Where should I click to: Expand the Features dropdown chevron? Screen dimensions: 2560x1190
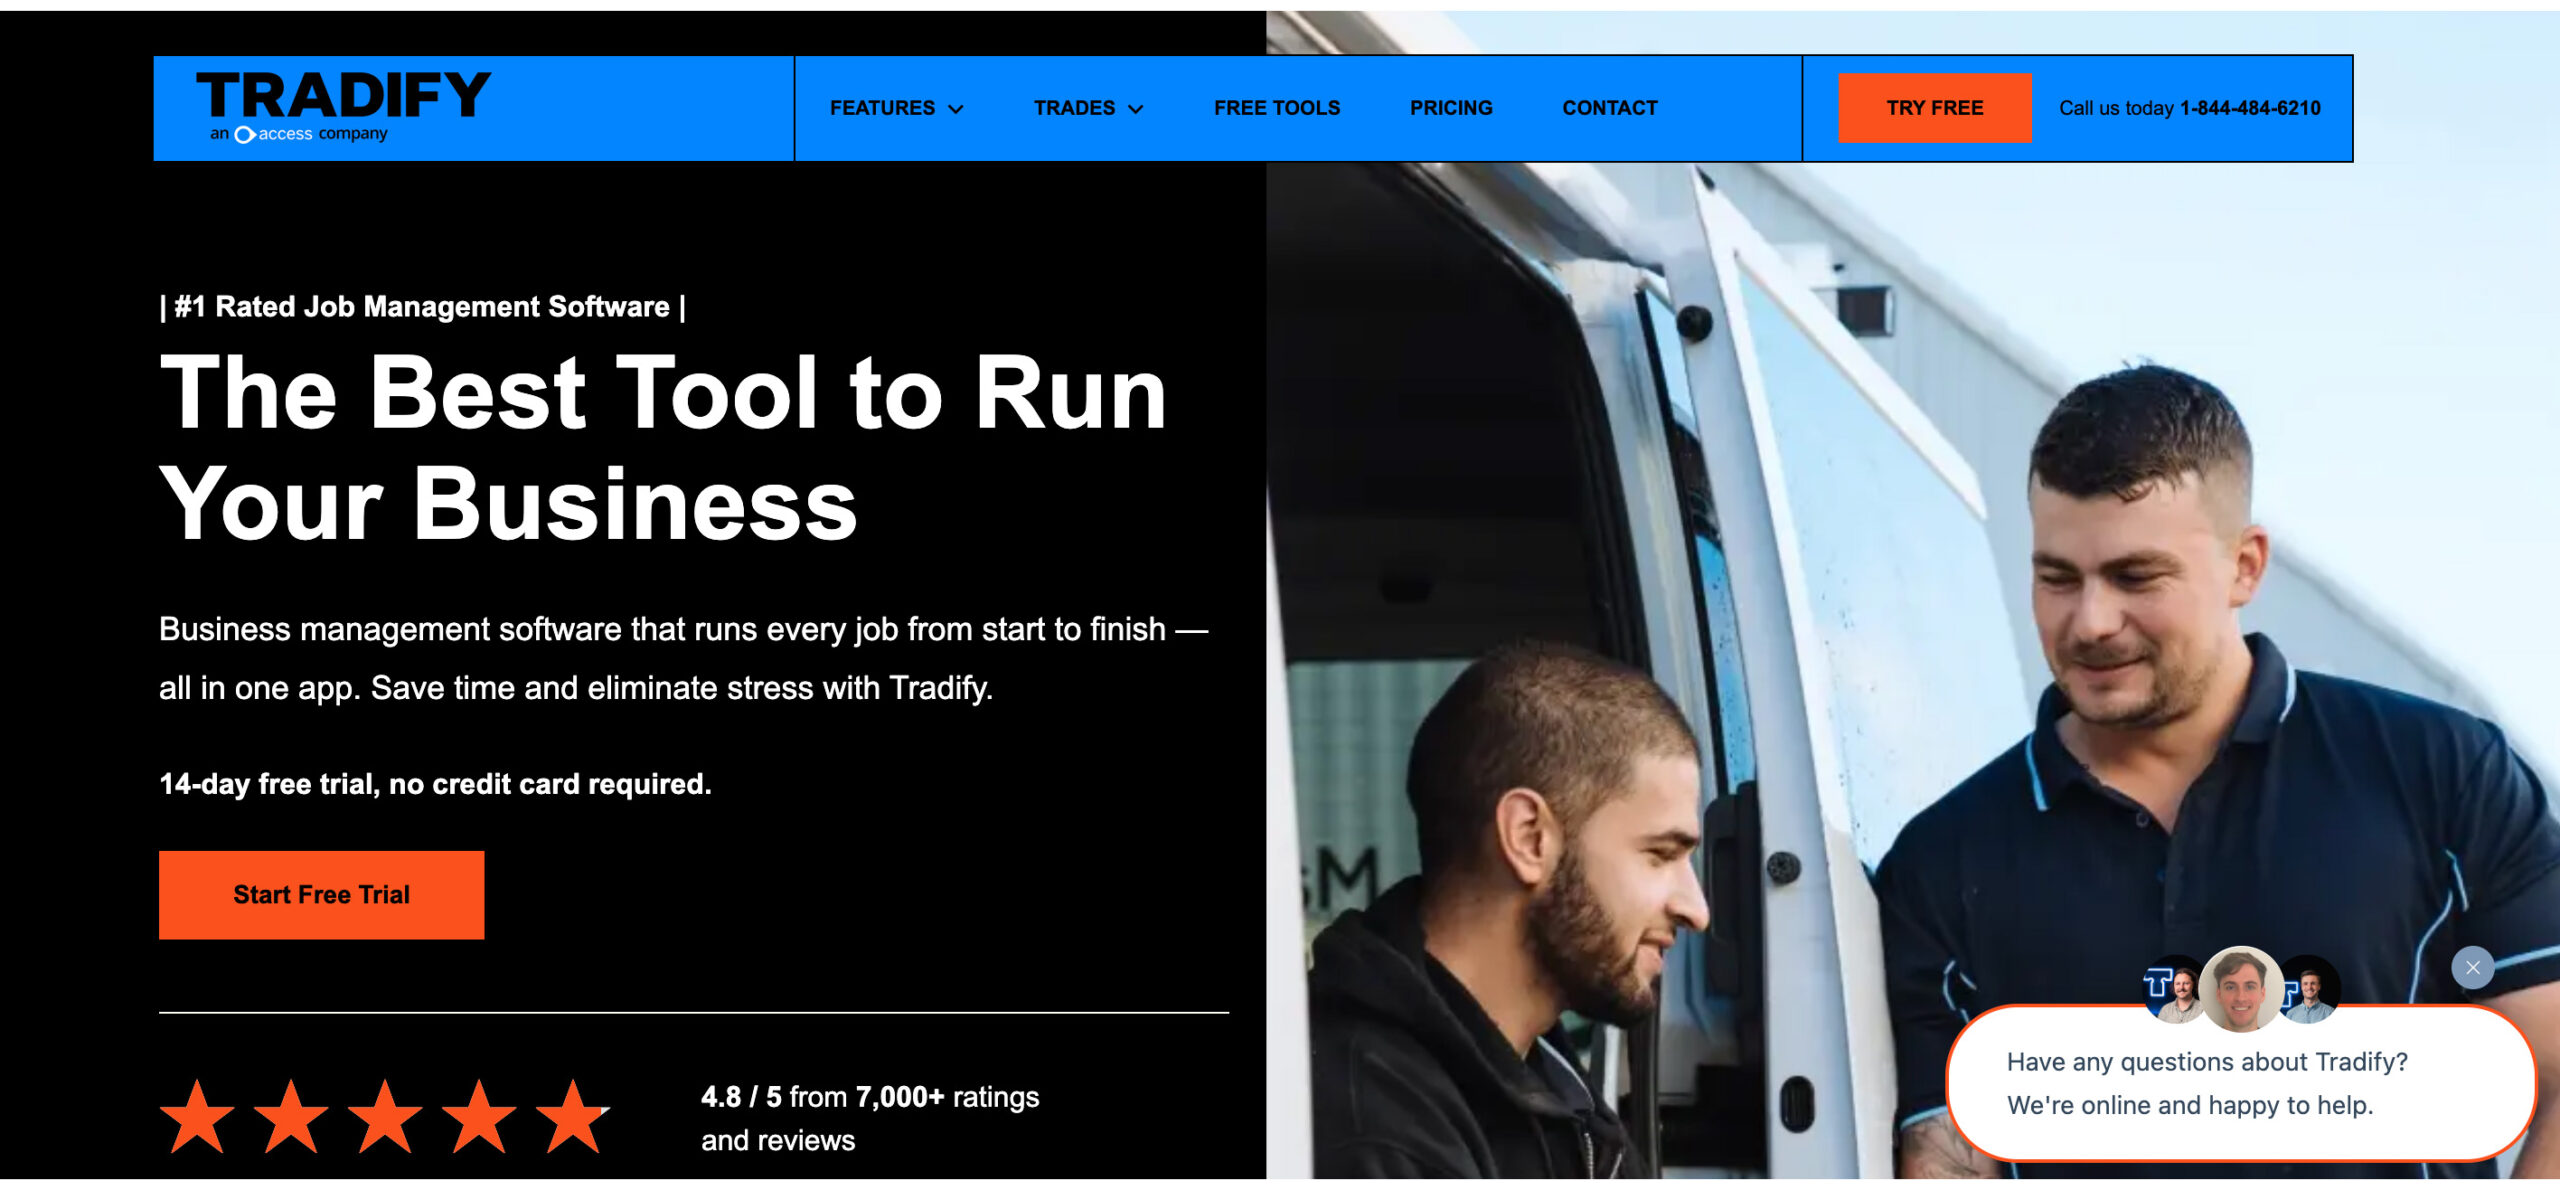956,109
